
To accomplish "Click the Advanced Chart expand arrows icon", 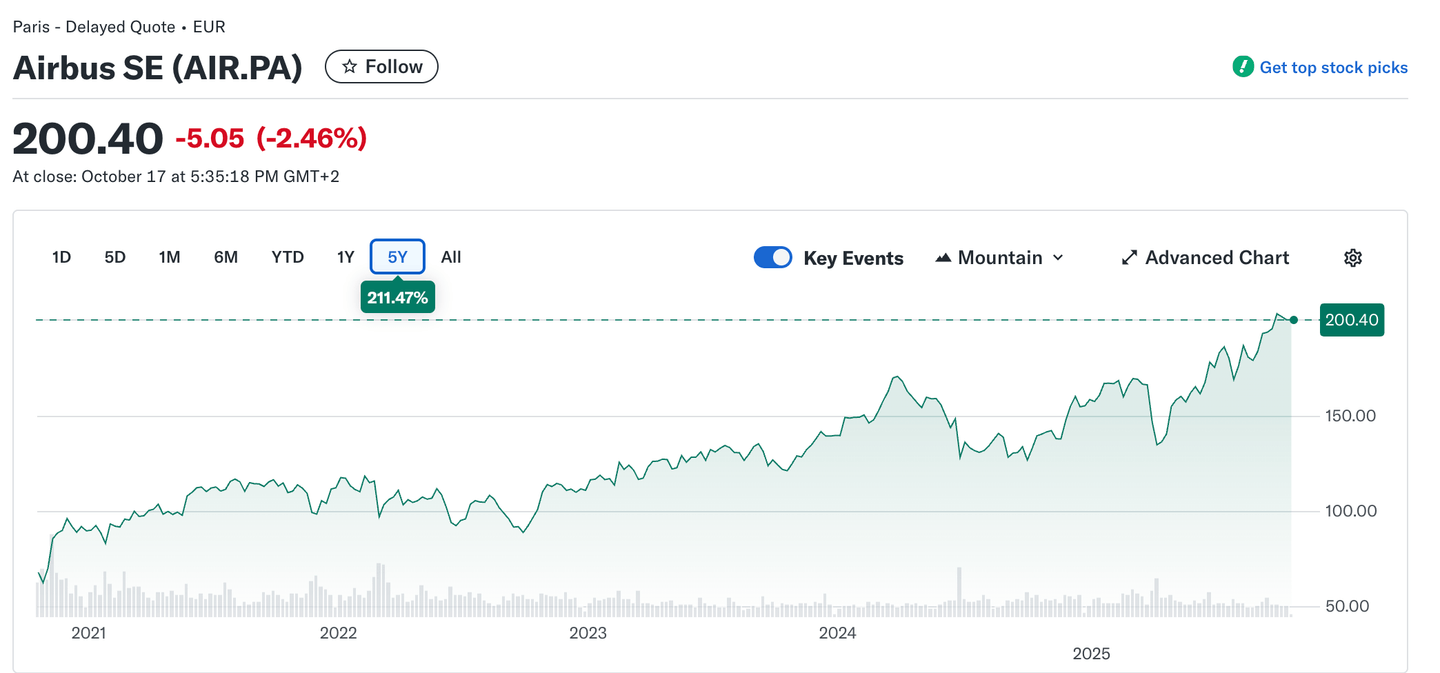I will click(1129, 258).
